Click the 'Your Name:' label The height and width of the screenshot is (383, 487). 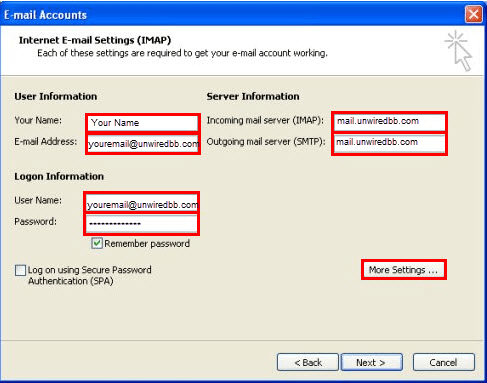point(38,120)
